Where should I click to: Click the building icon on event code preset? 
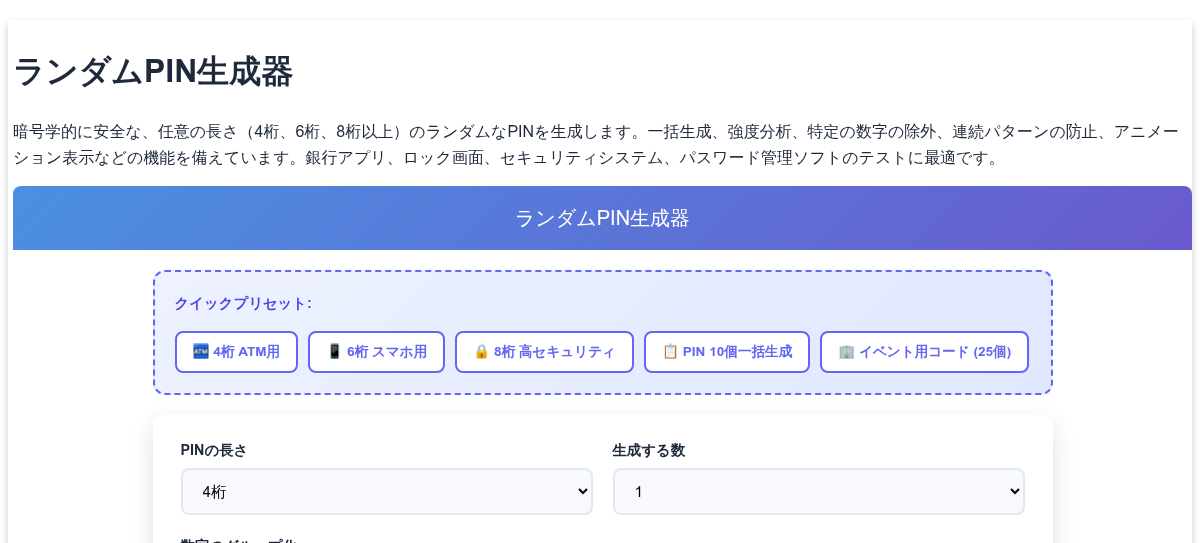[x=846, y=352]
